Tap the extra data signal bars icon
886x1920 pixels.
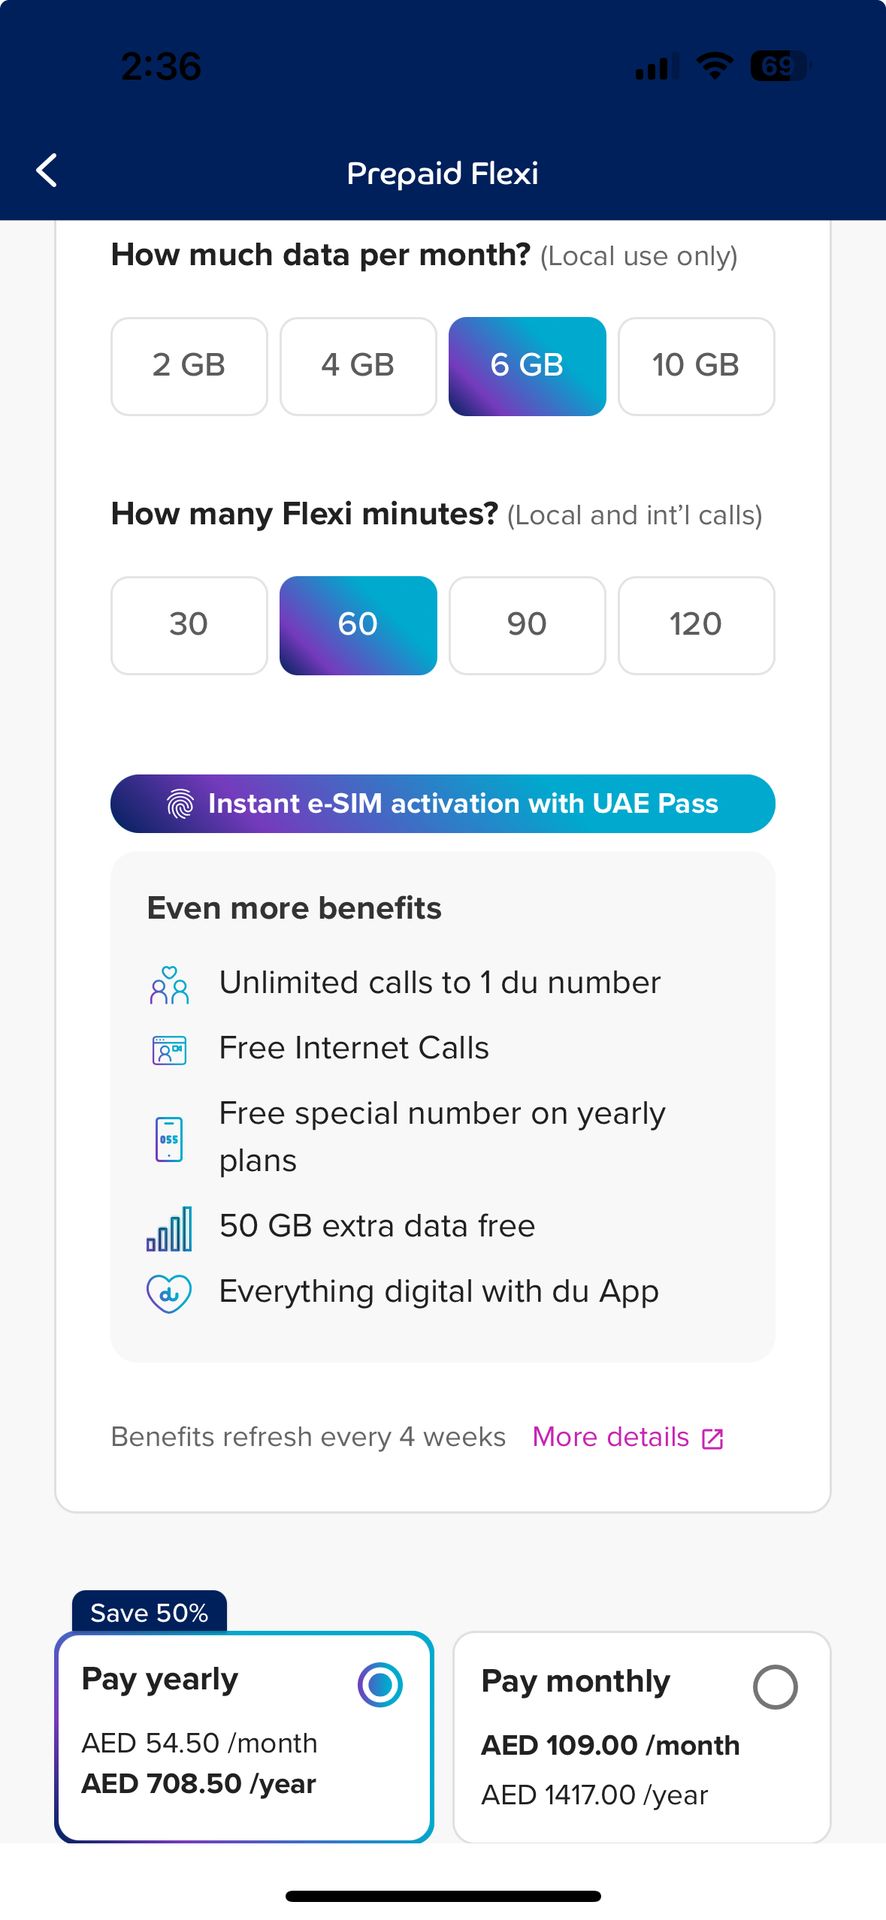(169, 1229)
